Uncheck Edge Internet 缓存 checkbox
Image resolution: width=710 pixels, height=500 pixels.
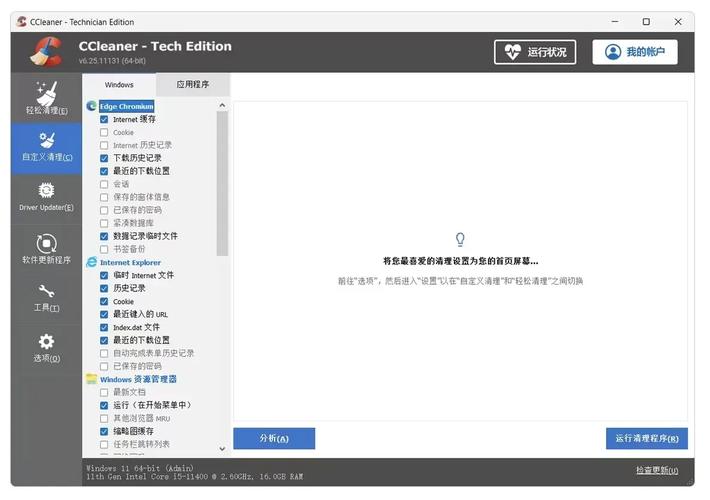pyautogui.click(x=104, y=120)
